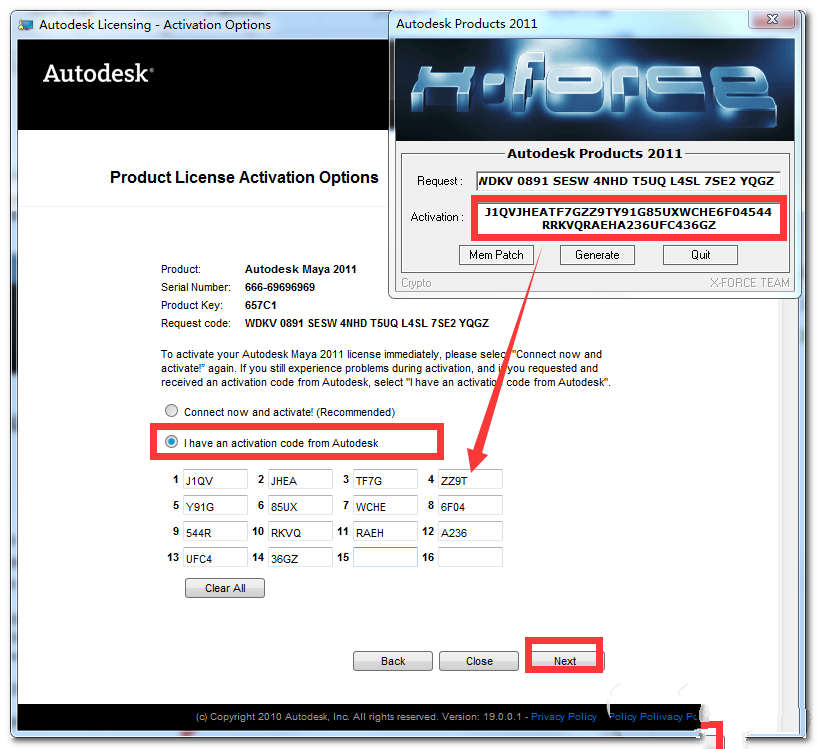The width and height of the screenshot is (817, 749).
Task: Click the Request code value in Autodesk window
Action: click(x=367, y=323)
